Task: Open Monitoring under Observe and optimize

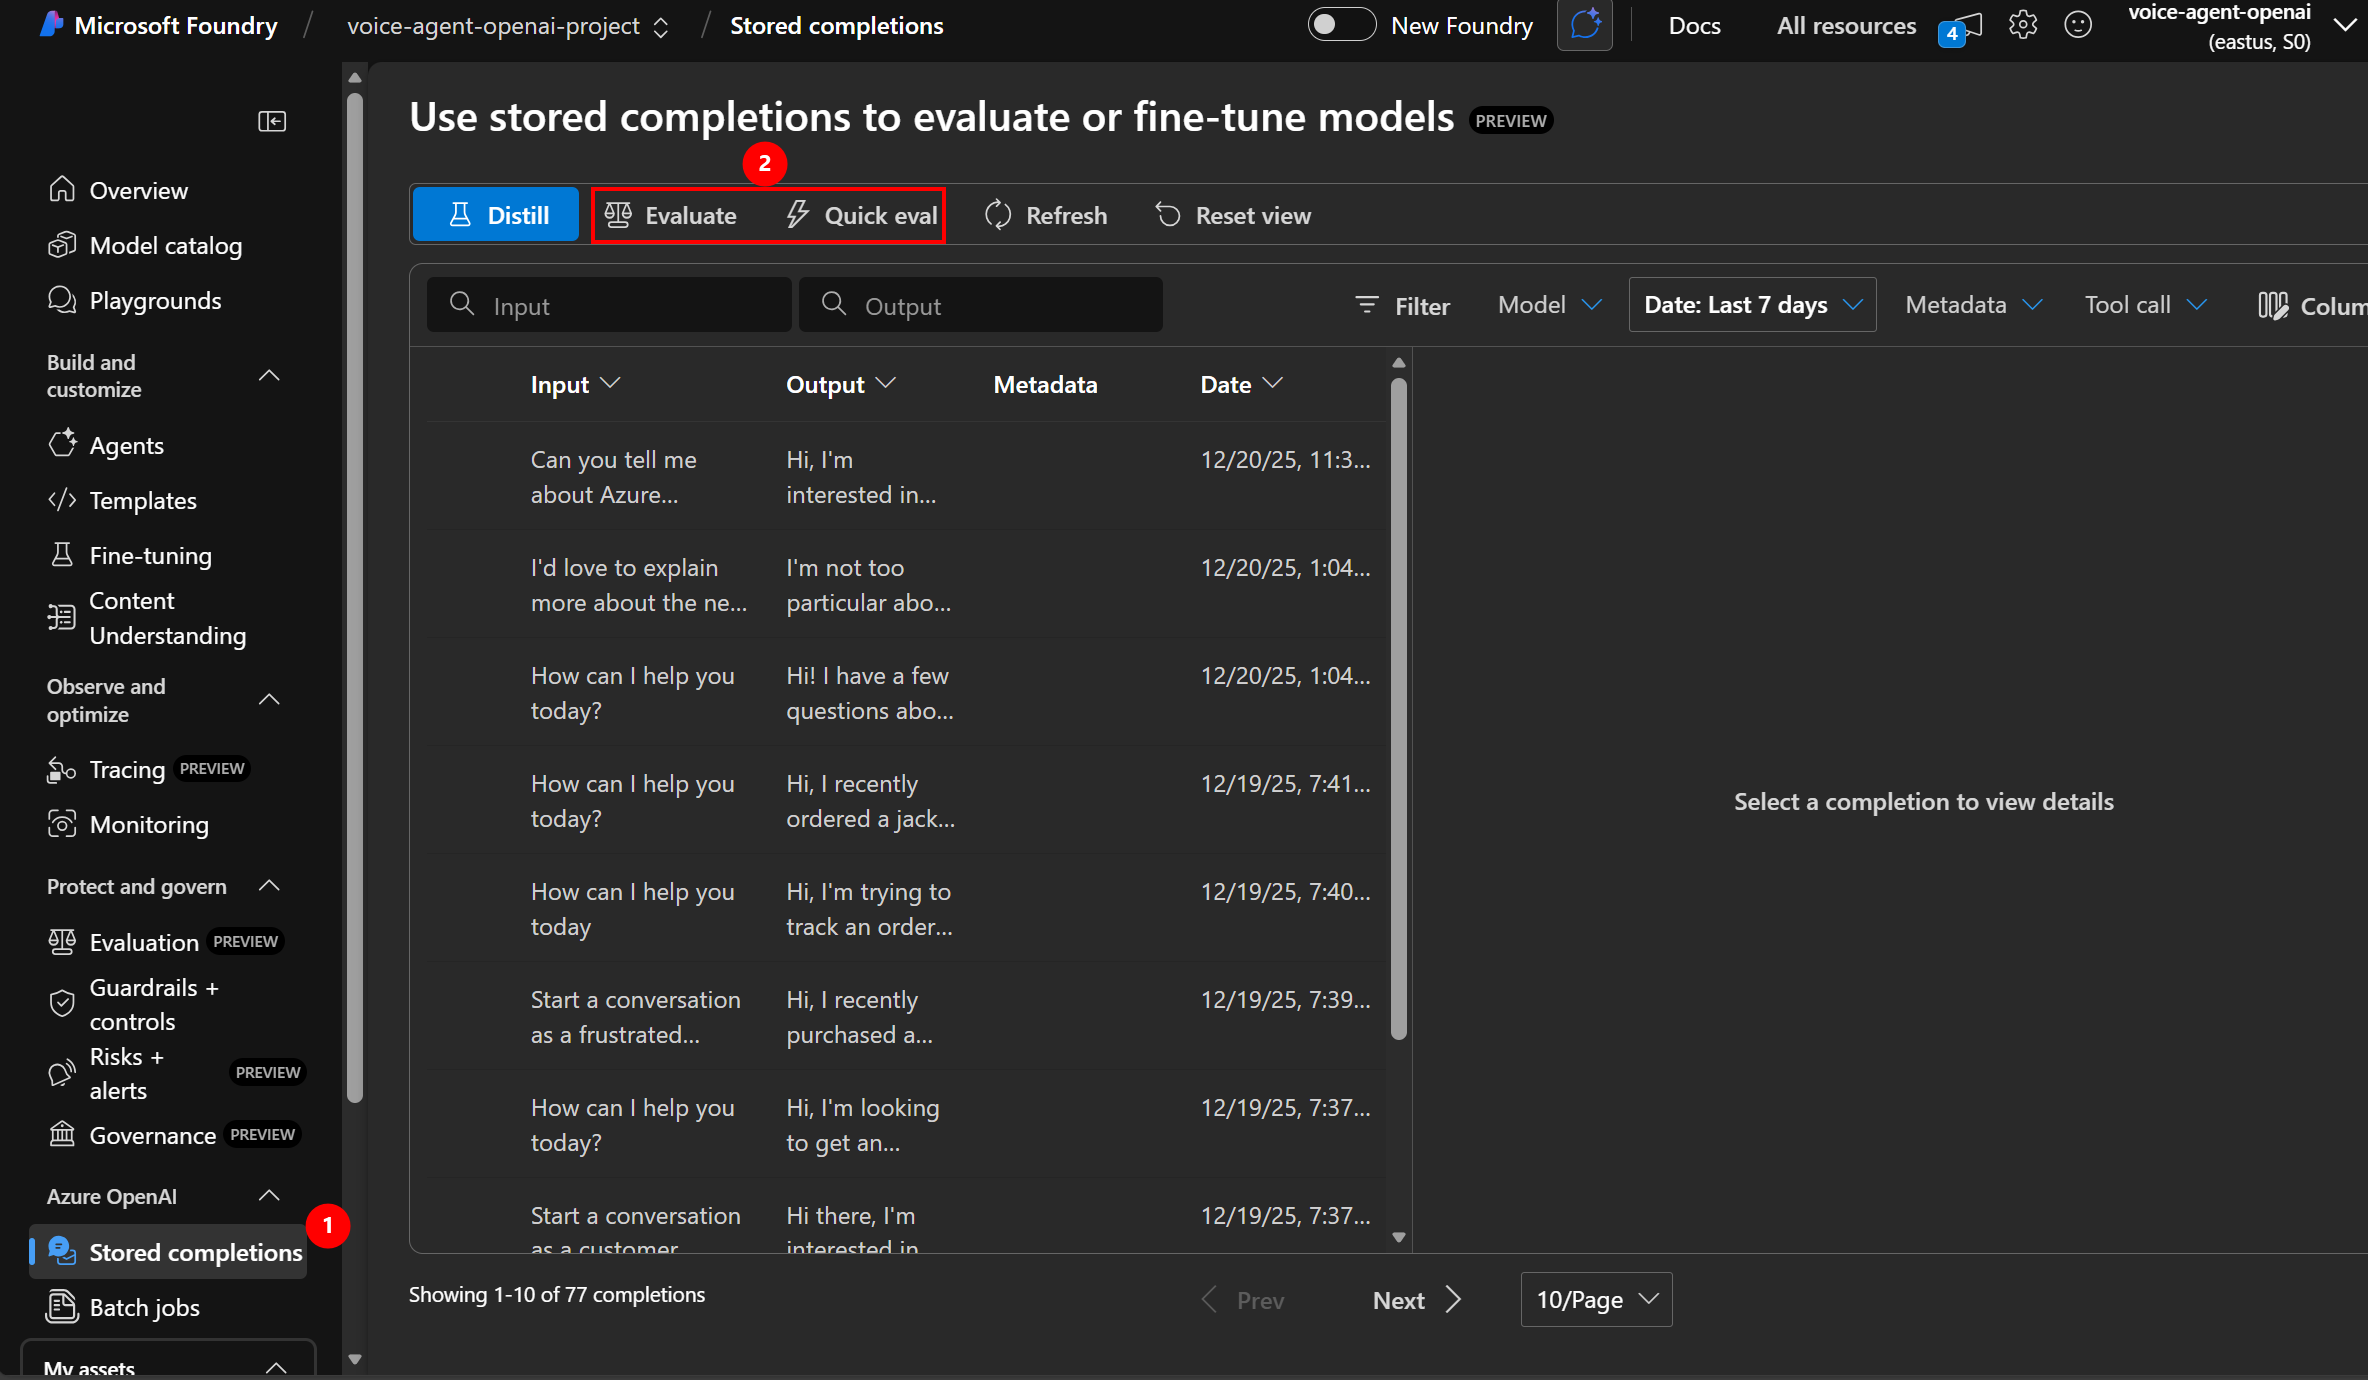Action: click(147, 824)
